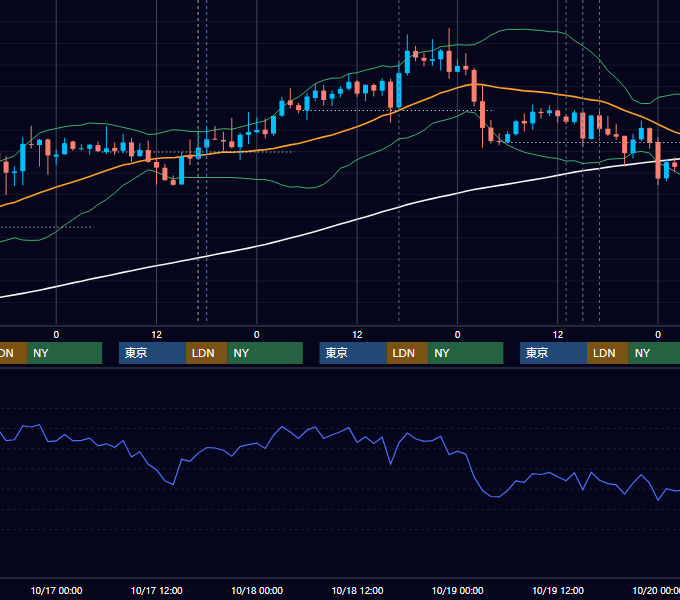
Task: Select the LDN session block for 10/19
Action: pos(608,353)
